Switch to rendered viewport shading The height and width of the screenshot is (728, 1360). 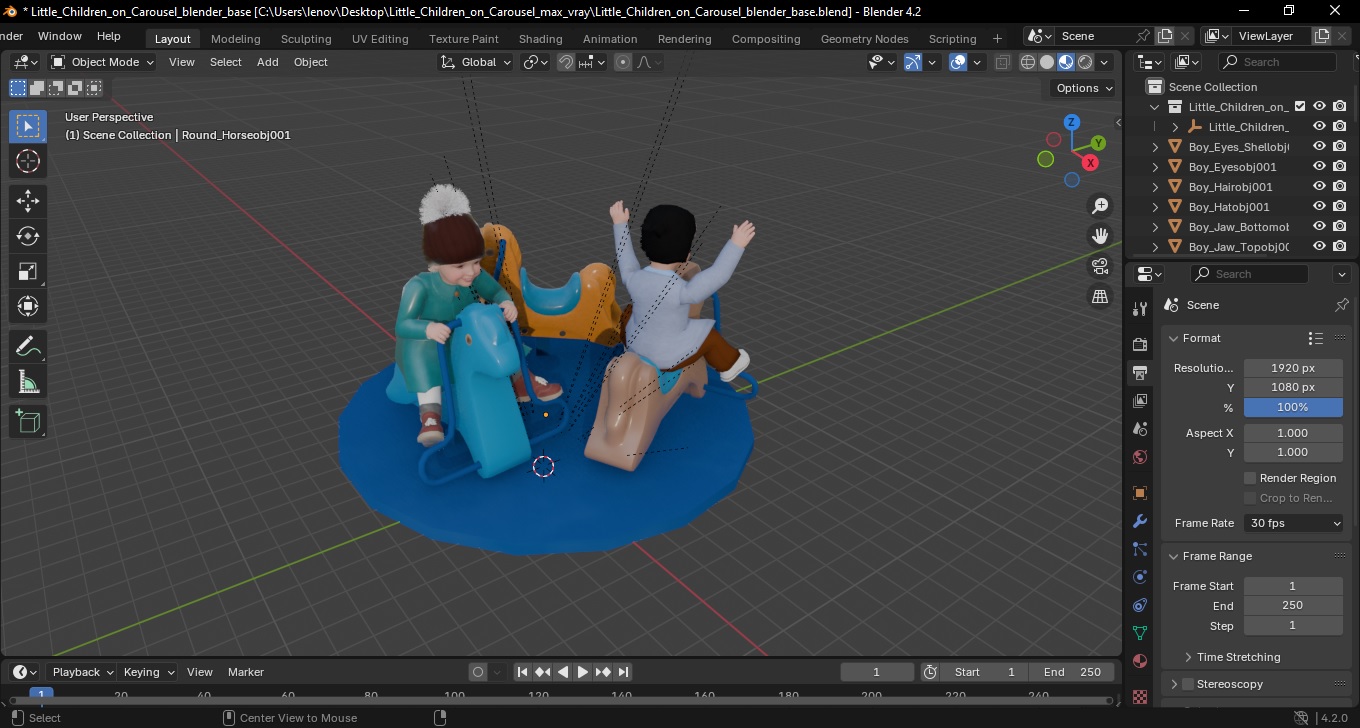click(1085, 62)
